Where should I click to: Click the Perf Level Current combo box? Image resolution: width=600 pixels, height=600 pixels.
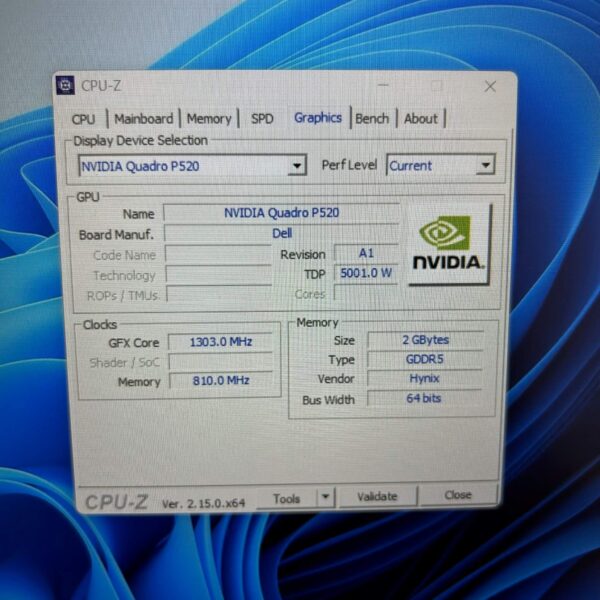441,165
